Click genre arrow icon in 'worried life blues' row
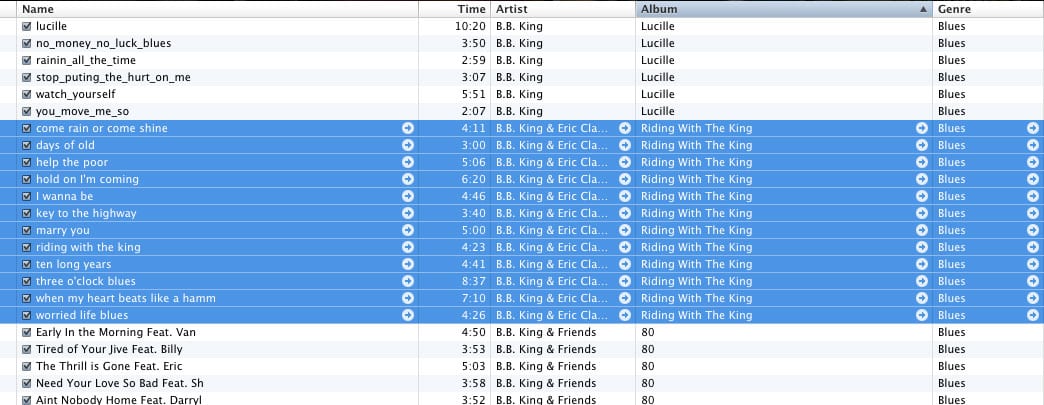The height and width of the screenshot is (405, 1044). (x=1033, y=315)
